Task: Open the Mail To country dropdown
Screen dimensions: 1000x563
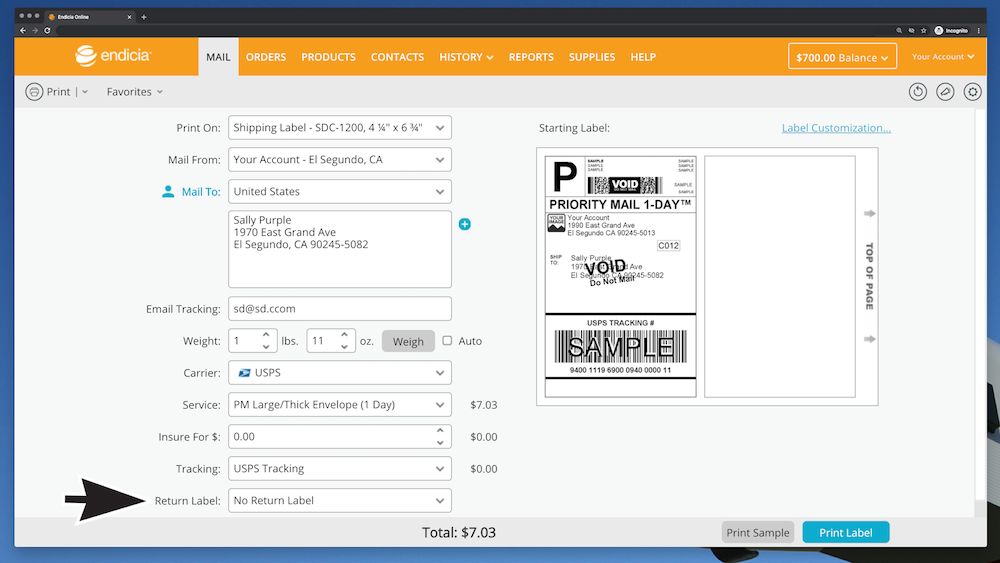Action: 340,191
